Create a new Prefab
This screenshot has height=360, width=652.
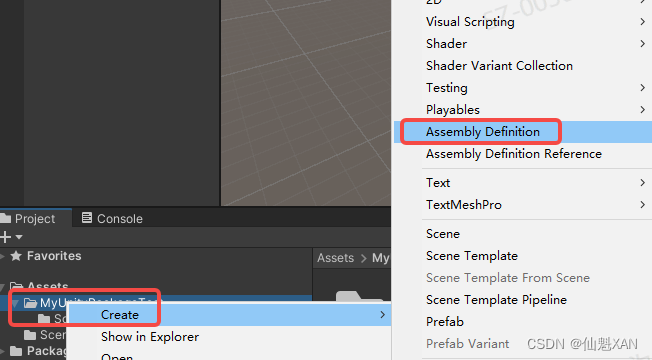click(523, 322)
